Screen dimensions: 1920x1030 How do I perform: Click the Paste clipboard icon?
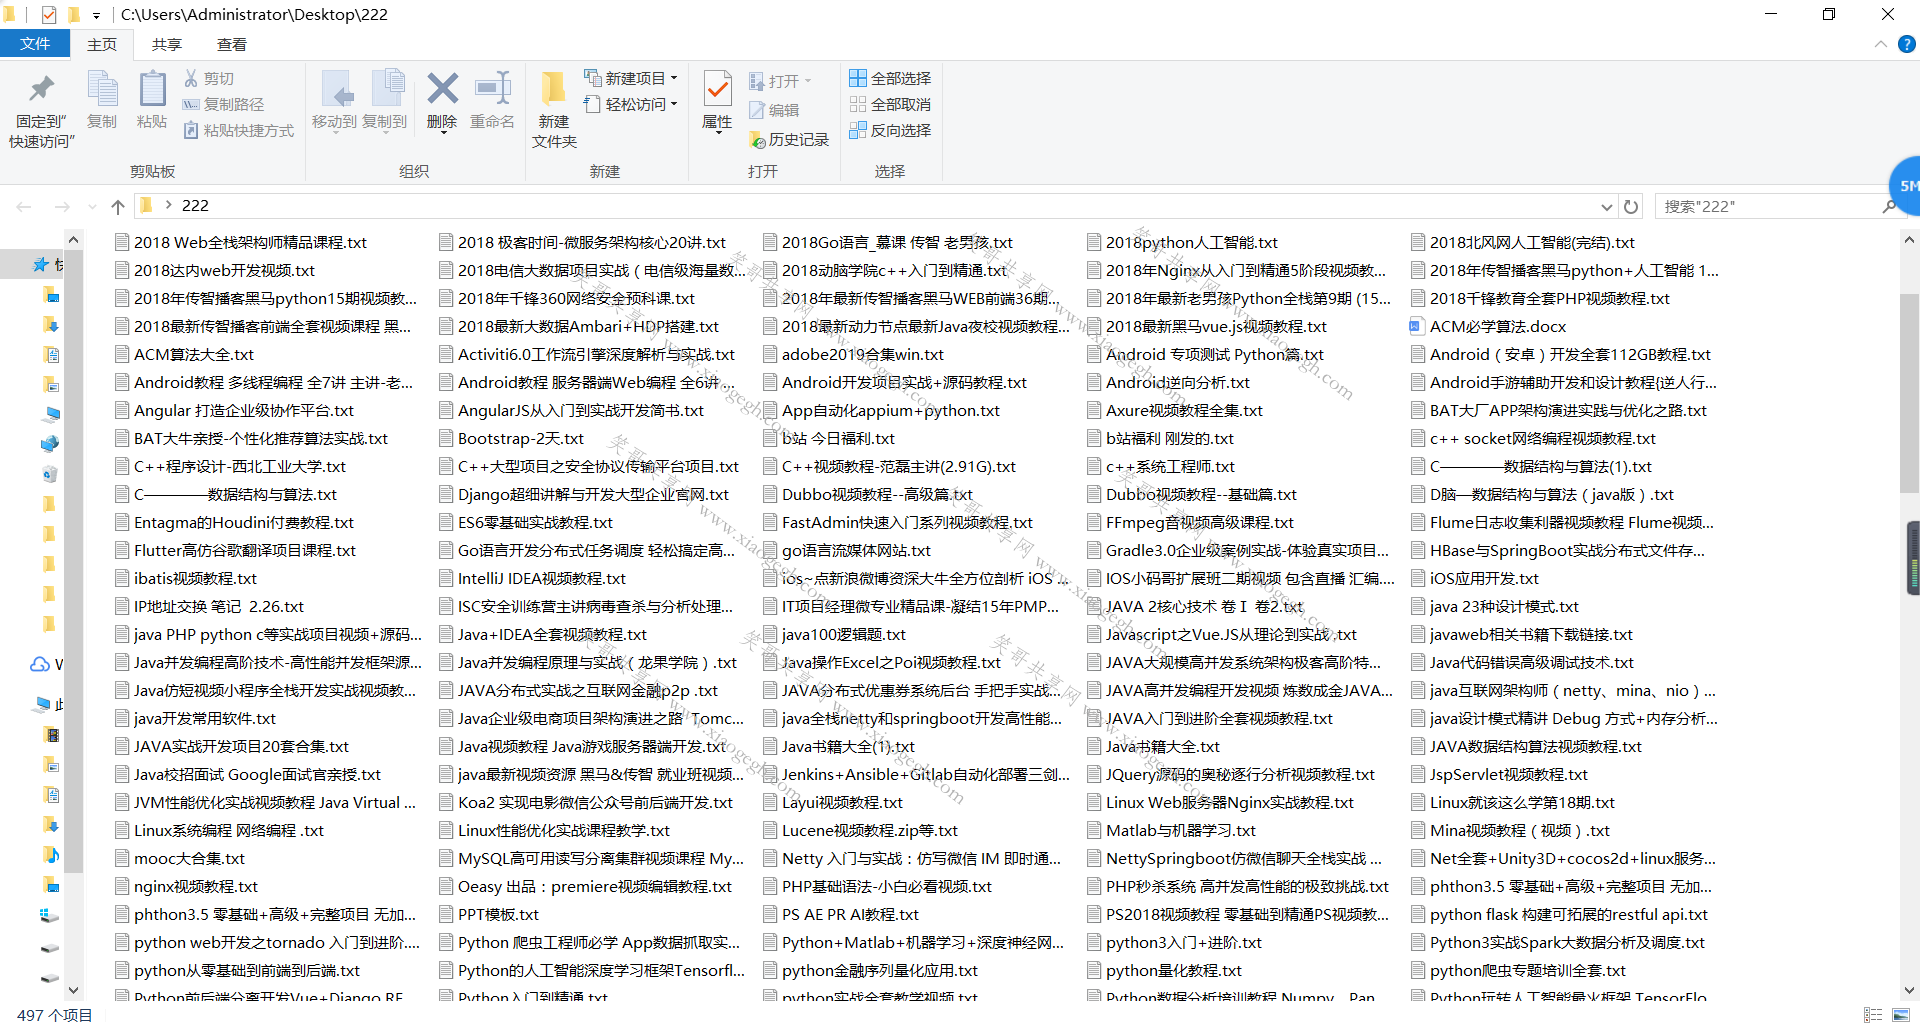click(x=152, y=90)
